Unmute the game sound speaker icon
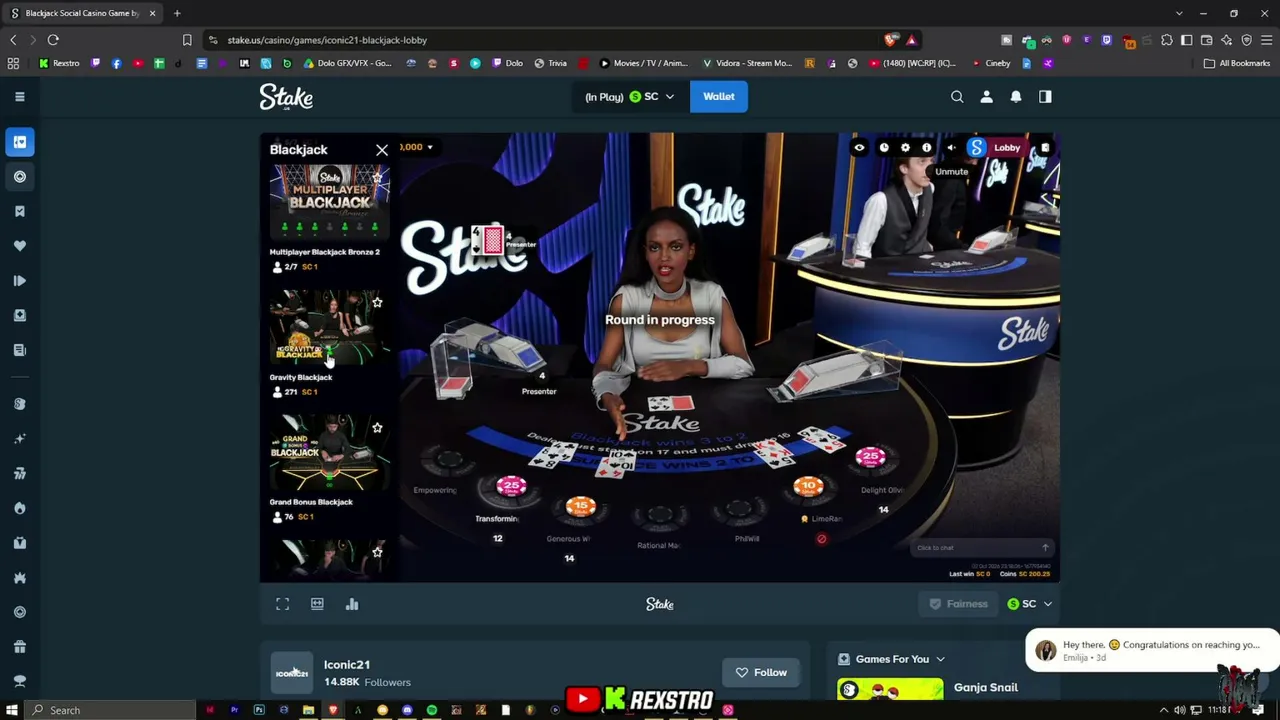This screenshot has width=1280, height=720. 951,148
